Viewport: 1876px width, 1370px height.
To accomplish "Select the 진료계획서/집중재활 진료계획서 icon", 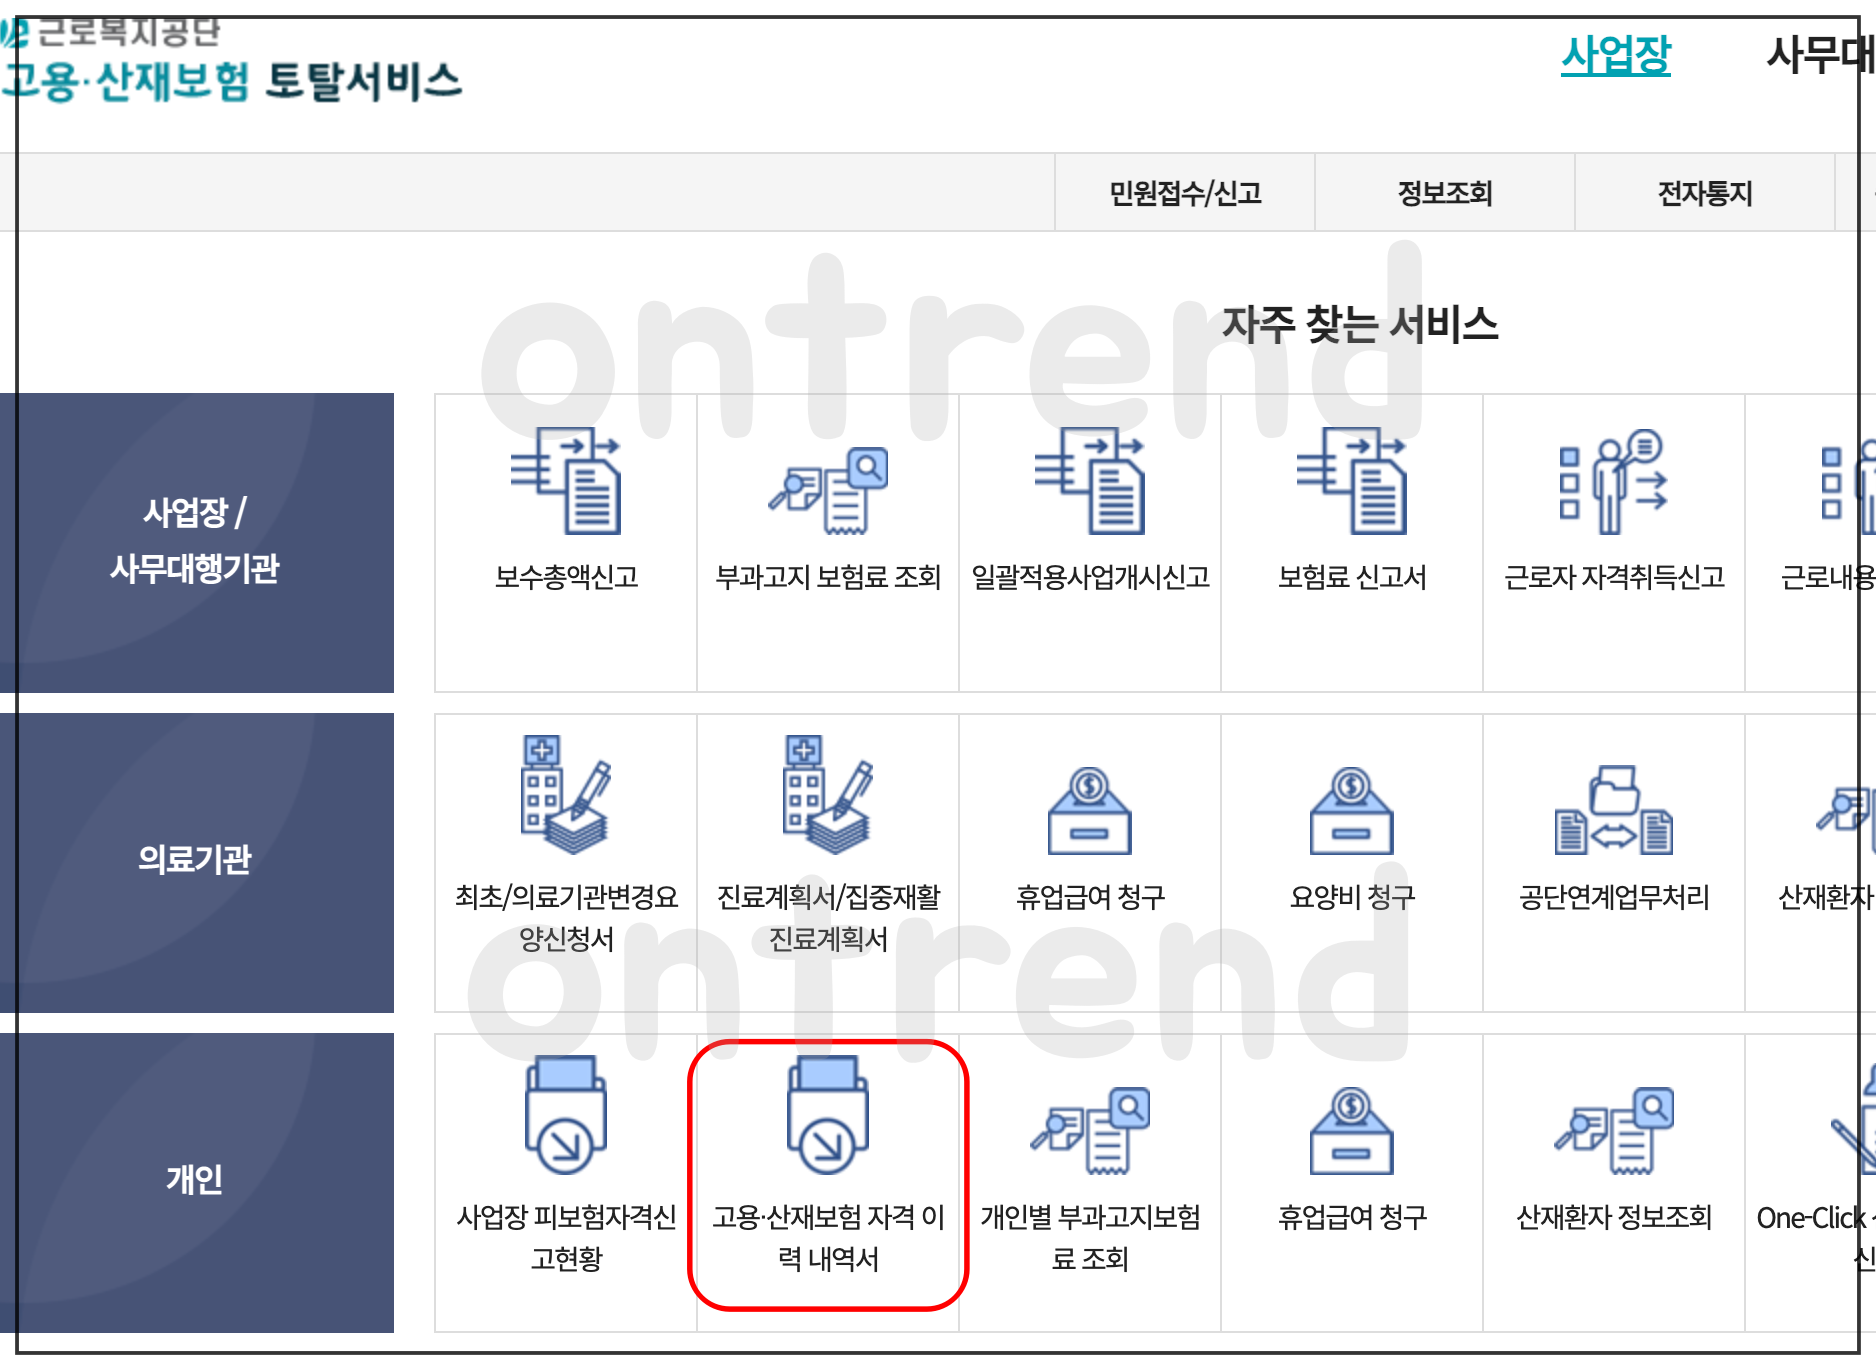I will (828, 795).
